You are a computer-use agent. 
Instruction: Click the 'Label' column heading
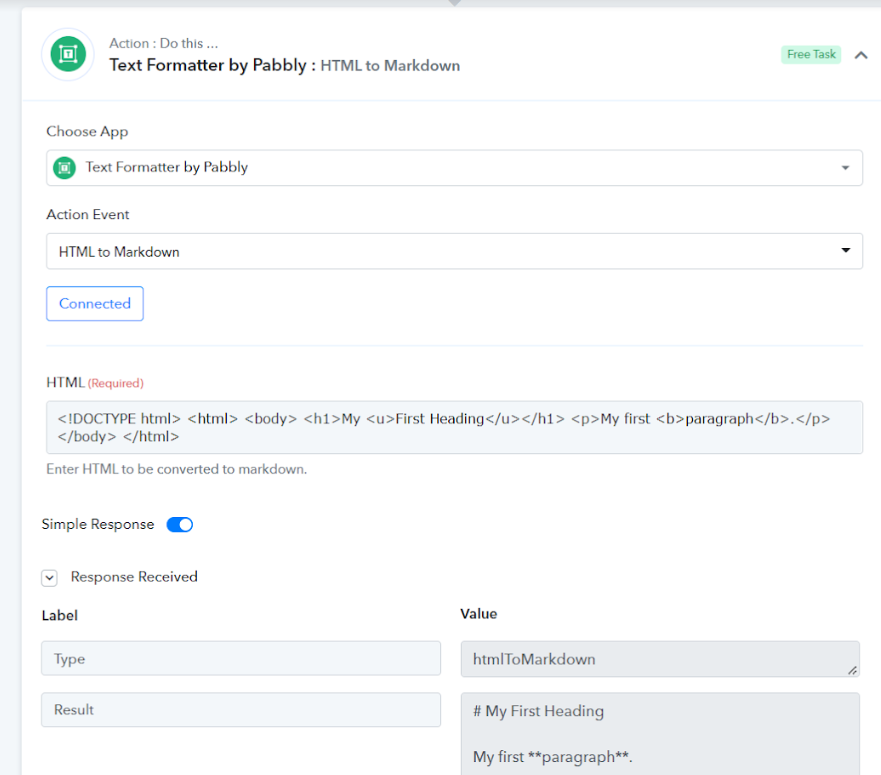coord(60,615)
